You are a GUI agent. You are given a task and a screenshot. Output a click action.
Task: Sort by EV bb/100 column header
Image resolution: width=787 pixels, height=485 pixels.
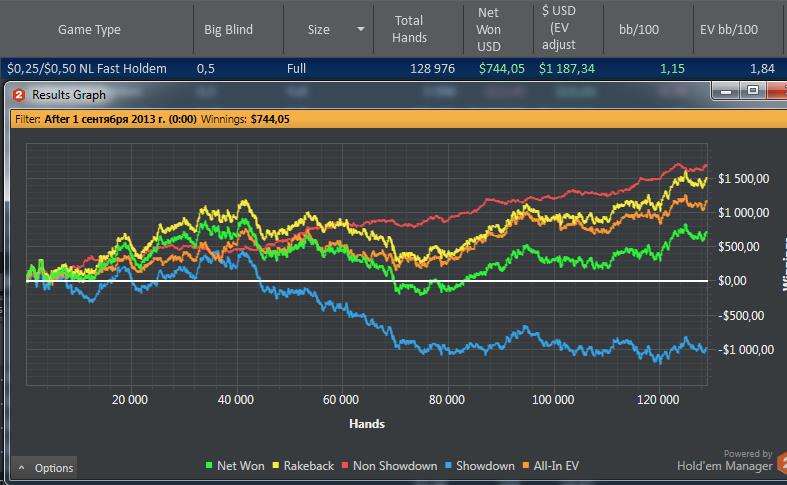coord(729,30)
